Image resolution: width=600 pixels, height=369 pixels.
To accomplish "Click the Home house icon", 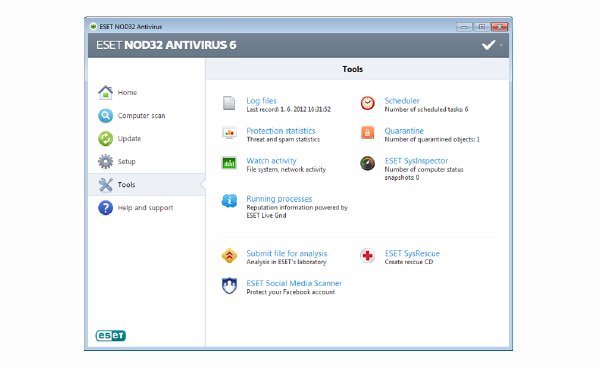I will [105, 92].
